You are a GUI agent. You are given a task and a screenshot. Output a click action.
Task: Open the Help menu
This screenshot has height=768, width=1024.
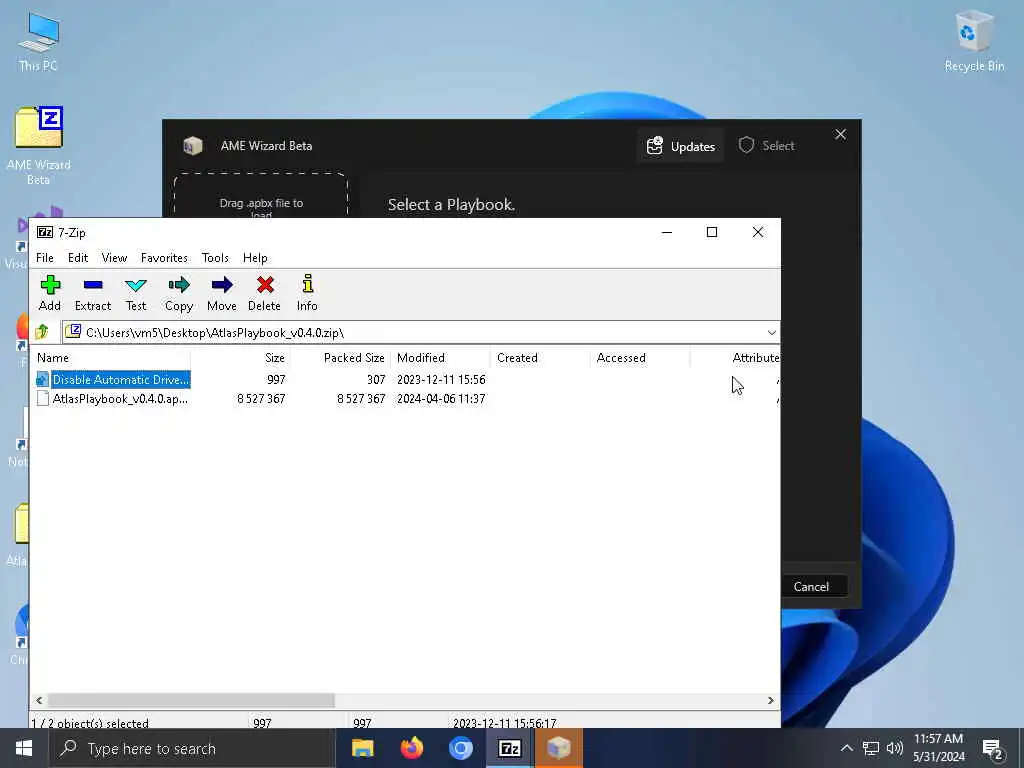[255, 258]
